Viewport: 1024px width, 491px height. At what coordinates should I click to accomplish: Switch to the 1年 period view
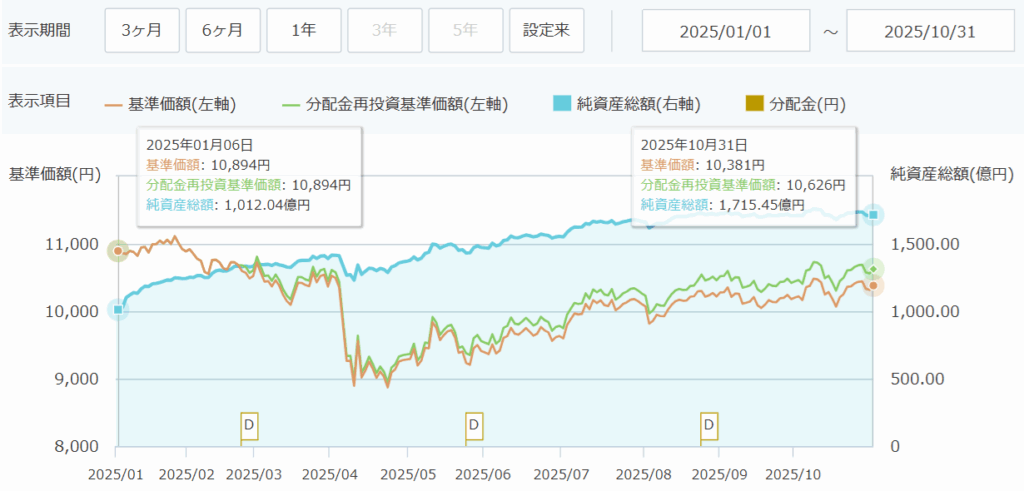click(x=304, y=30)
